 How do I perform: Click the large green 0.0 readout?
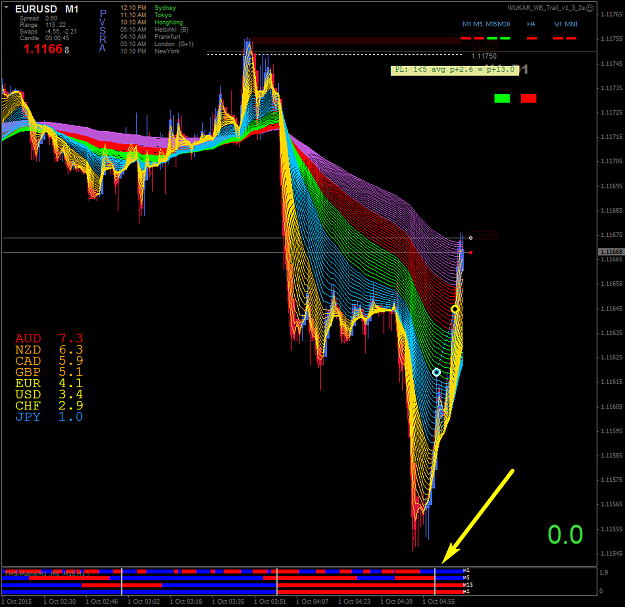tap(565, 534)
